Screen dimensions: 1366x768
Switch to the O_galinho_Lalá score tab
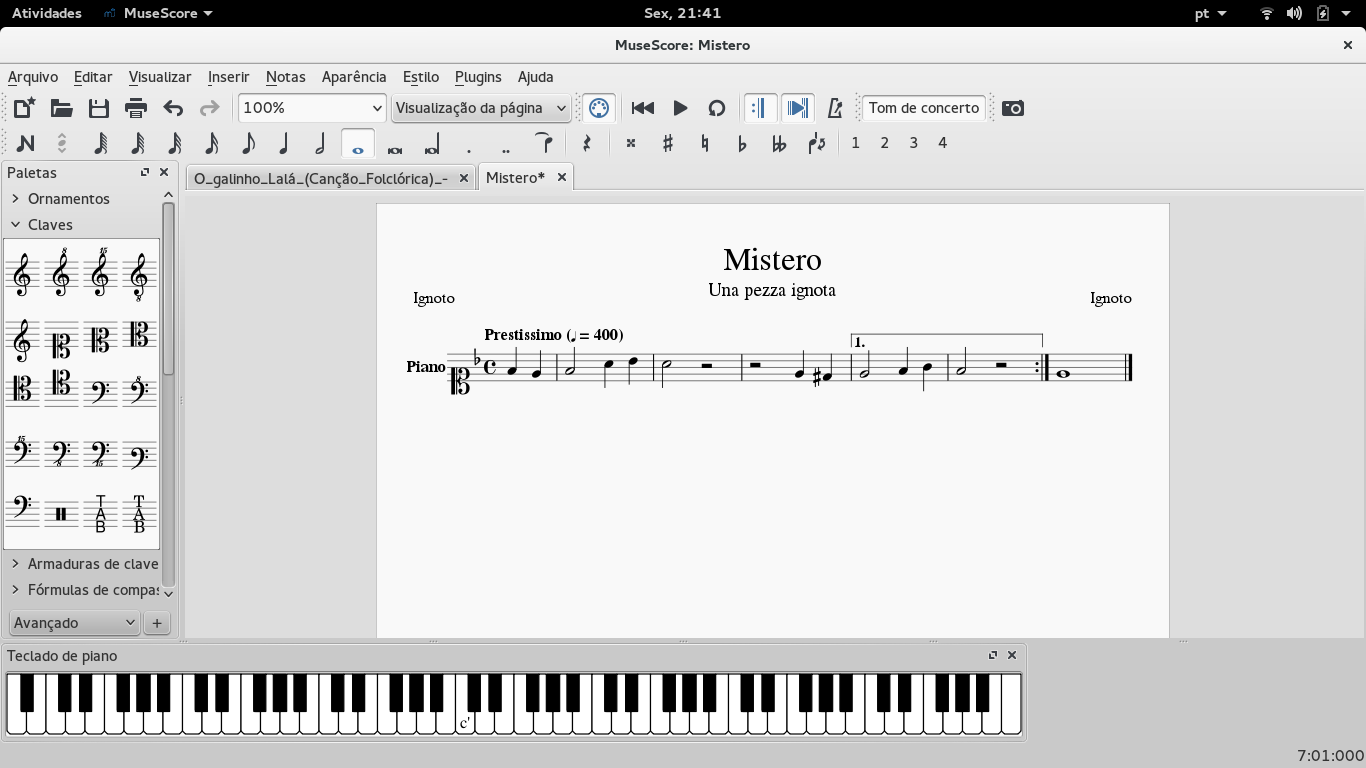[x=320, y=177]
